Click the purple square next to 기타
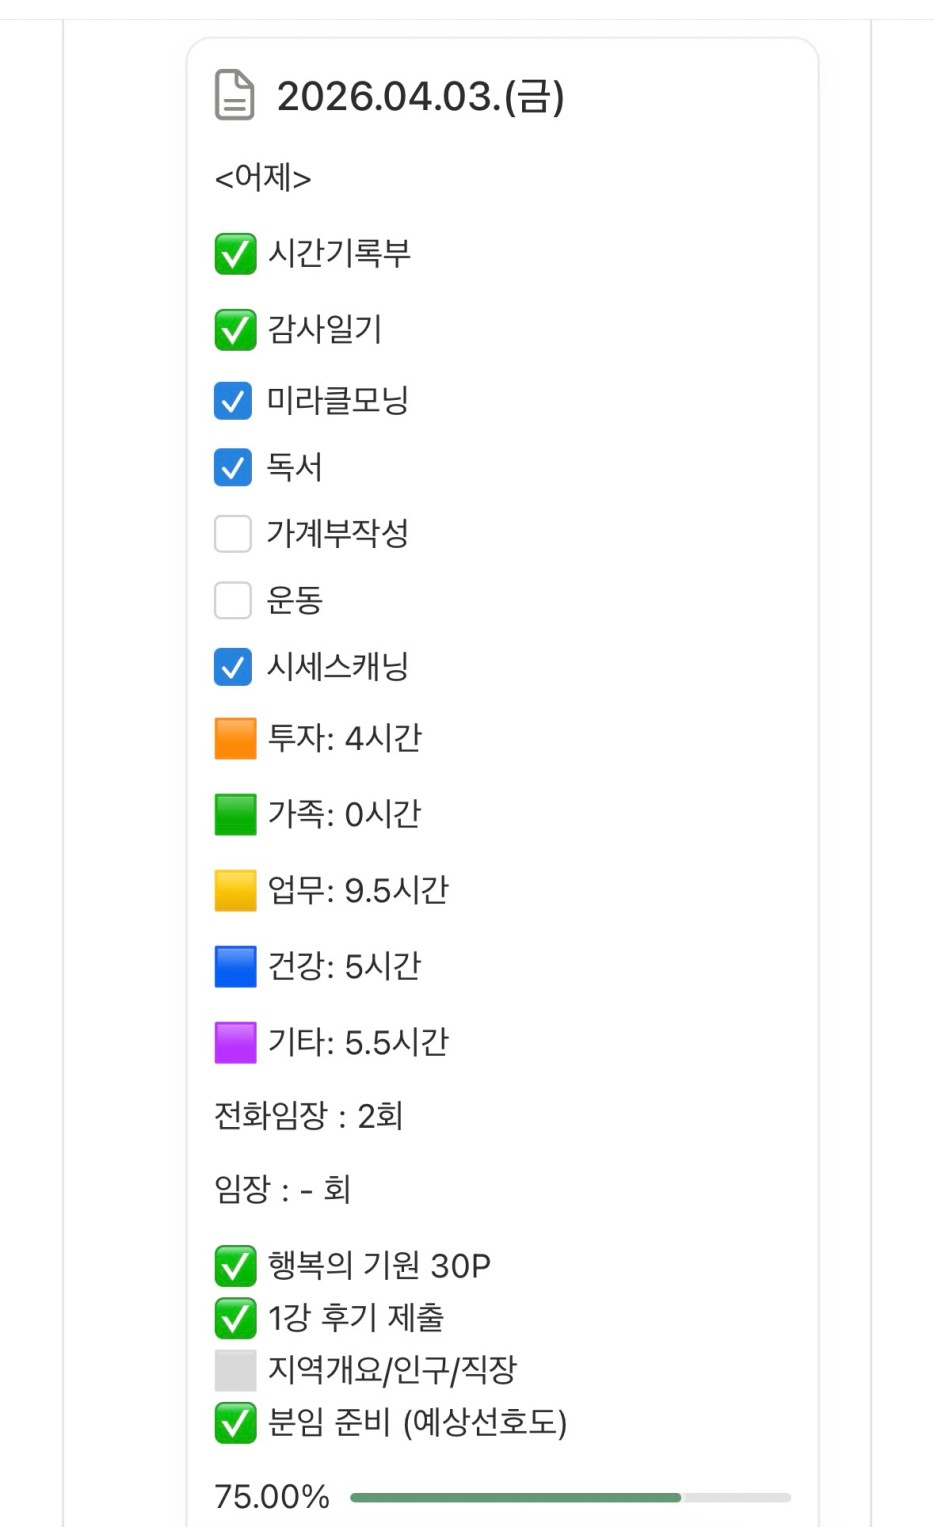This screenshot has width=934, height=1527. (x=236, y=1043)
